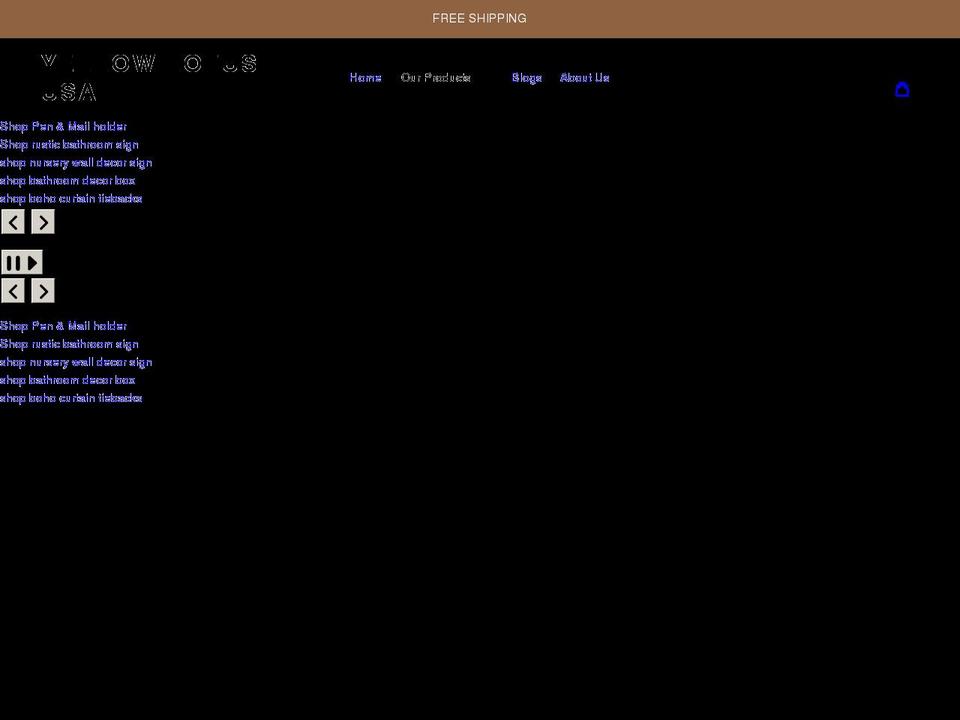Expand the Our Products dropdown menu

436,77
